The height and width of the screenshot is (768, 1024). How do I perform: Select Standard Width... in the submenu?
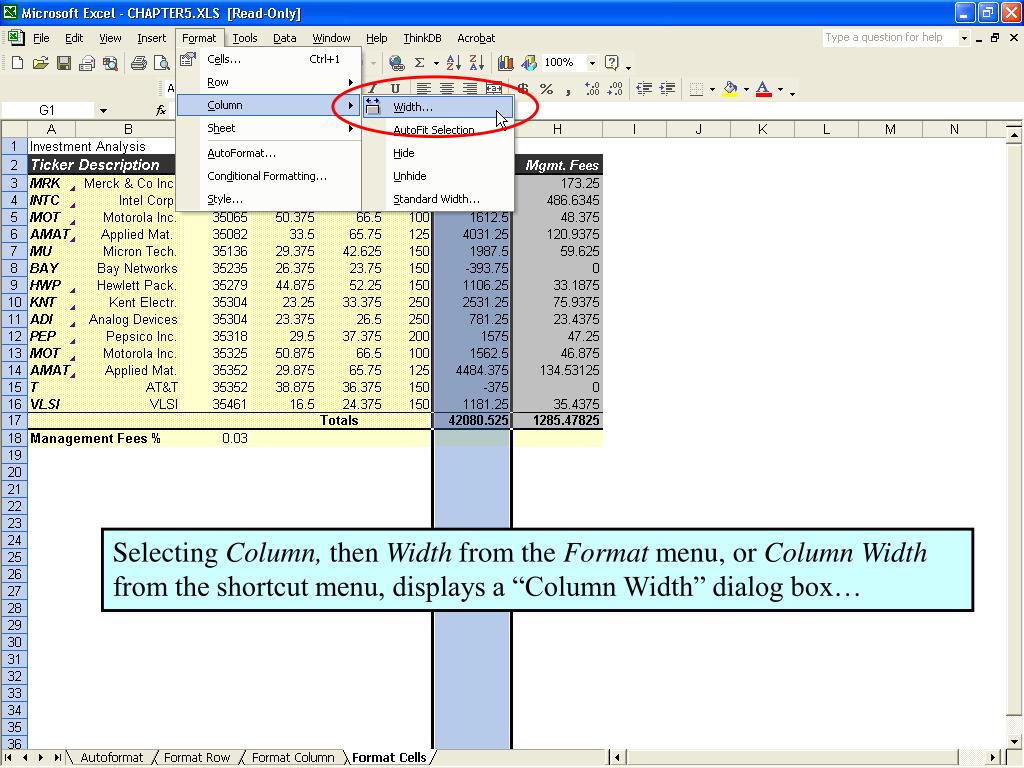(439, 199)
